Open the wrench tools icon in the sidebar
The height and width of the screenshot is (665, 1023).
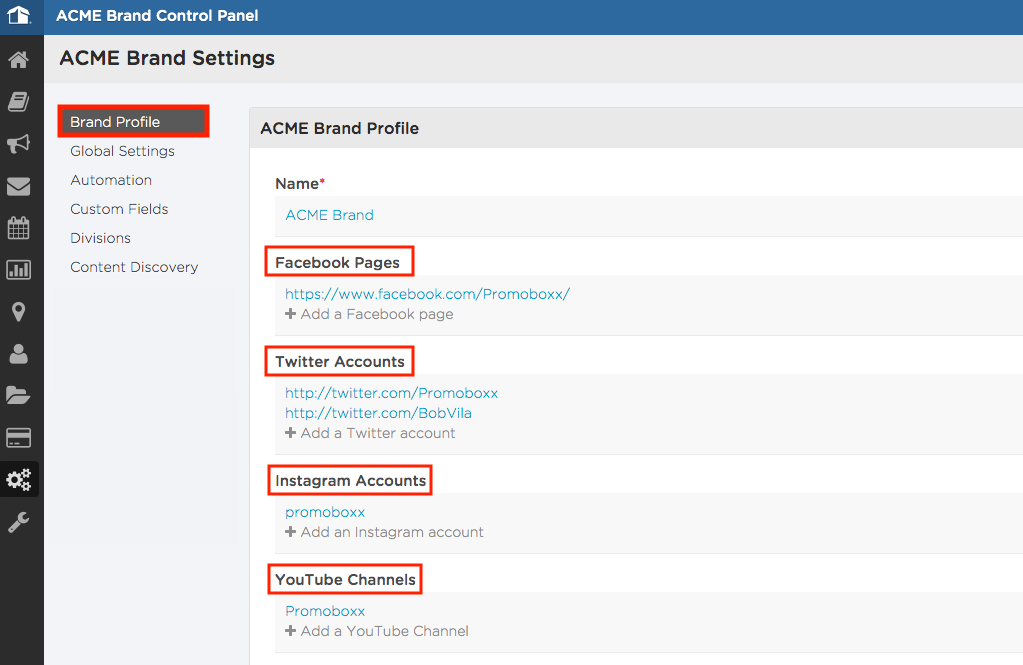tap(18, 522)
